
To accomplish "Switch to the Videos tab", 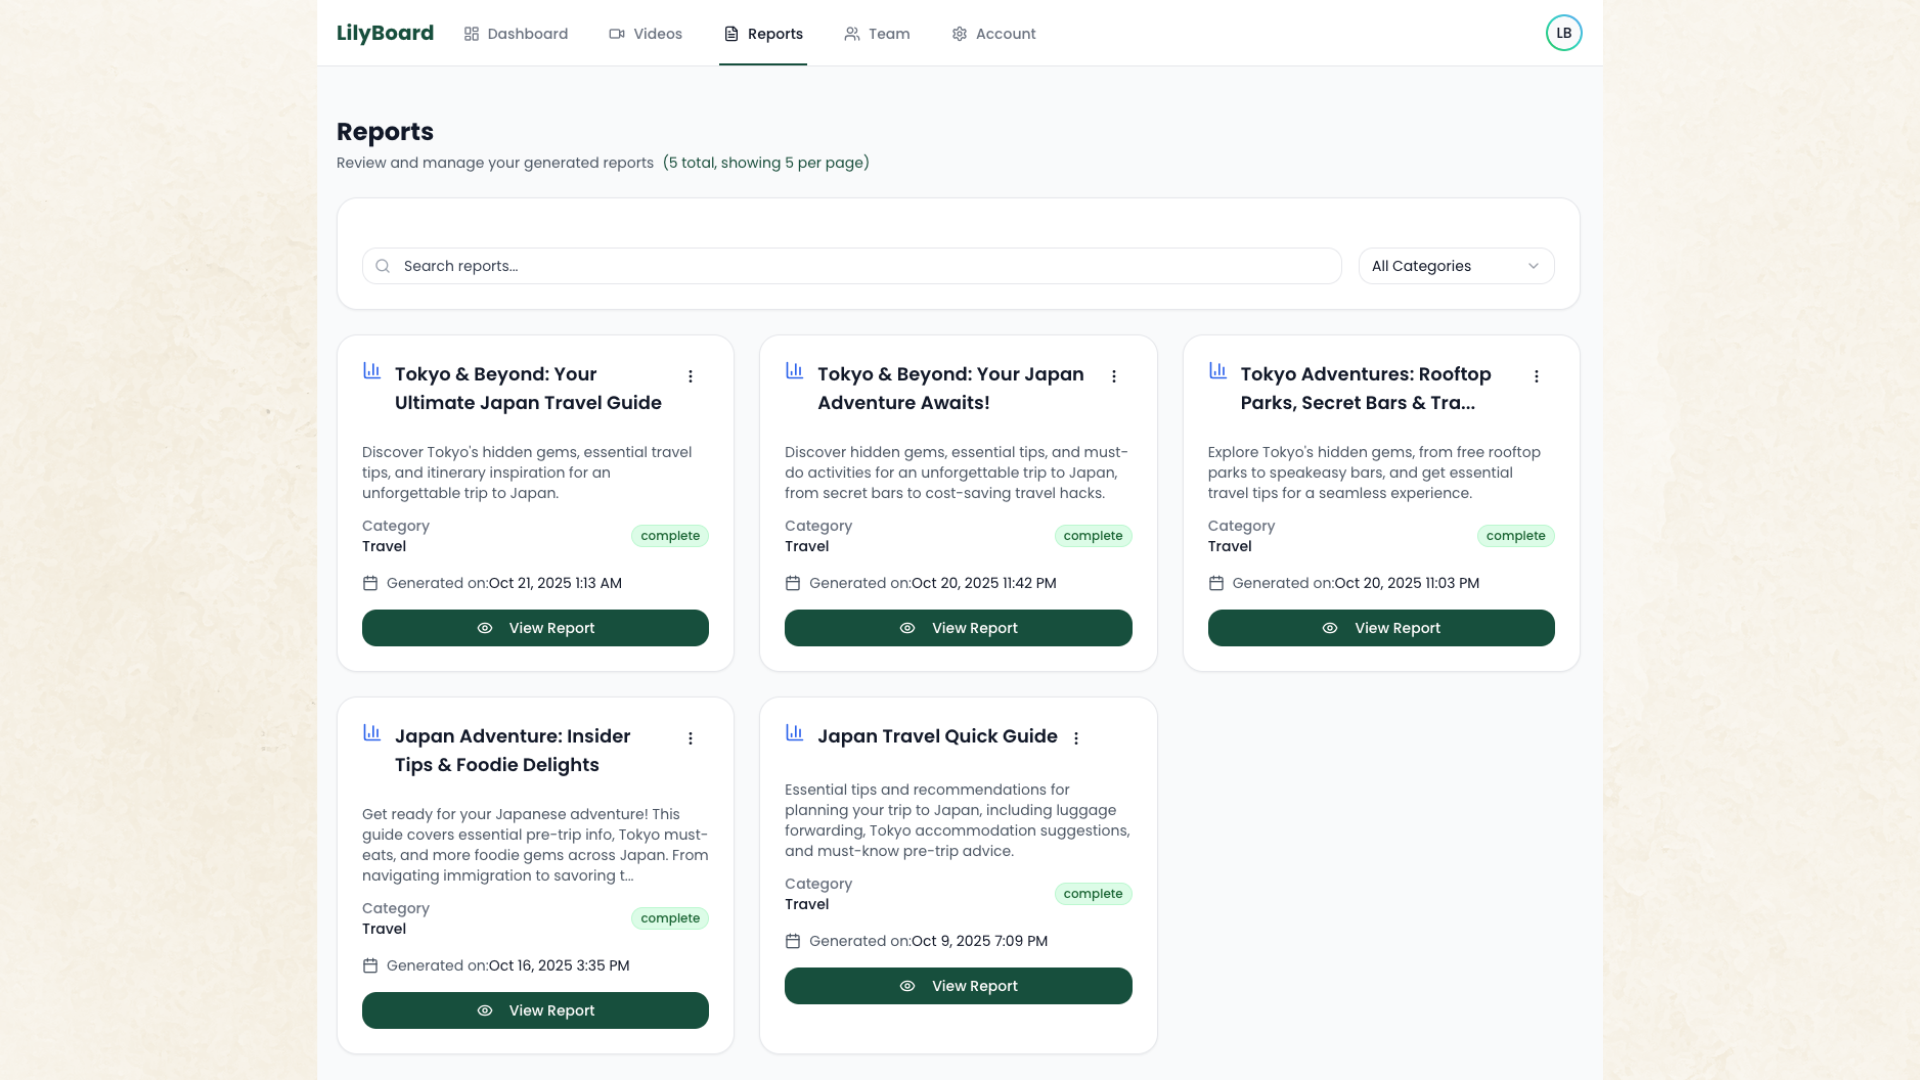I will tap(645, 34).
